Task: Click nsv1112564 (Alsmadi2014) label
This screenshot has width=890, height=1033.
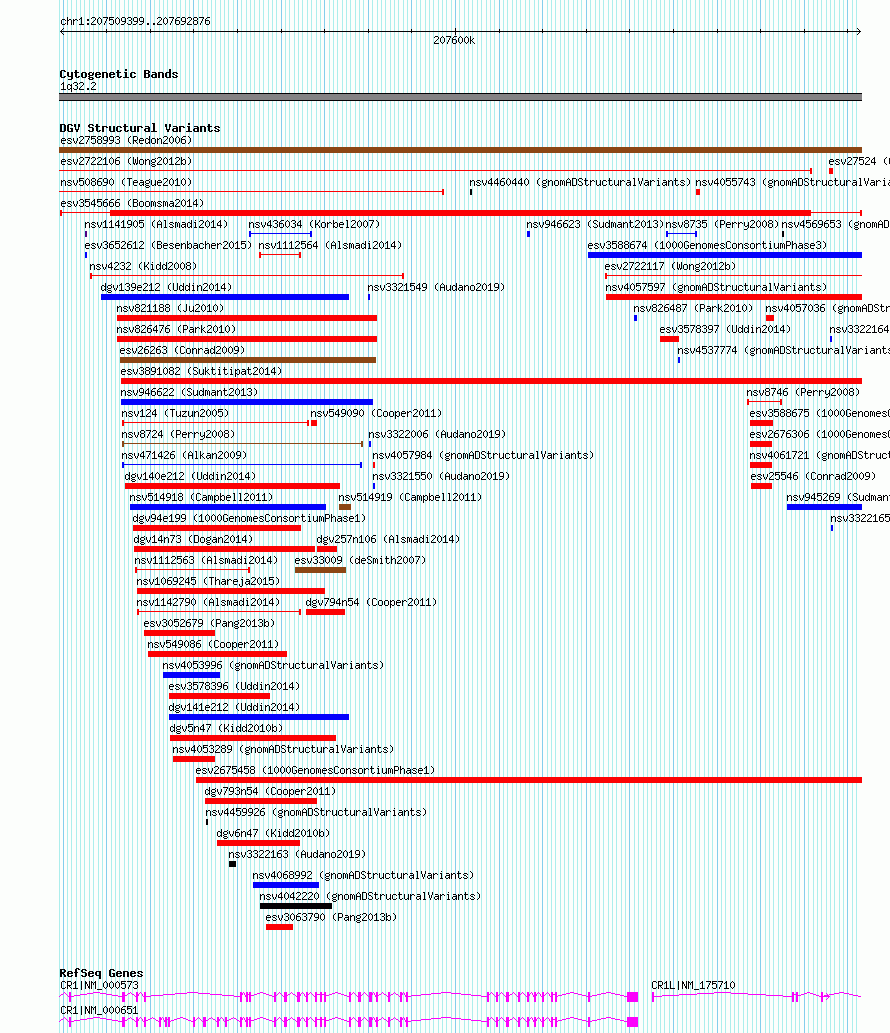Action: pyautogui.click(x=330, y=246)
